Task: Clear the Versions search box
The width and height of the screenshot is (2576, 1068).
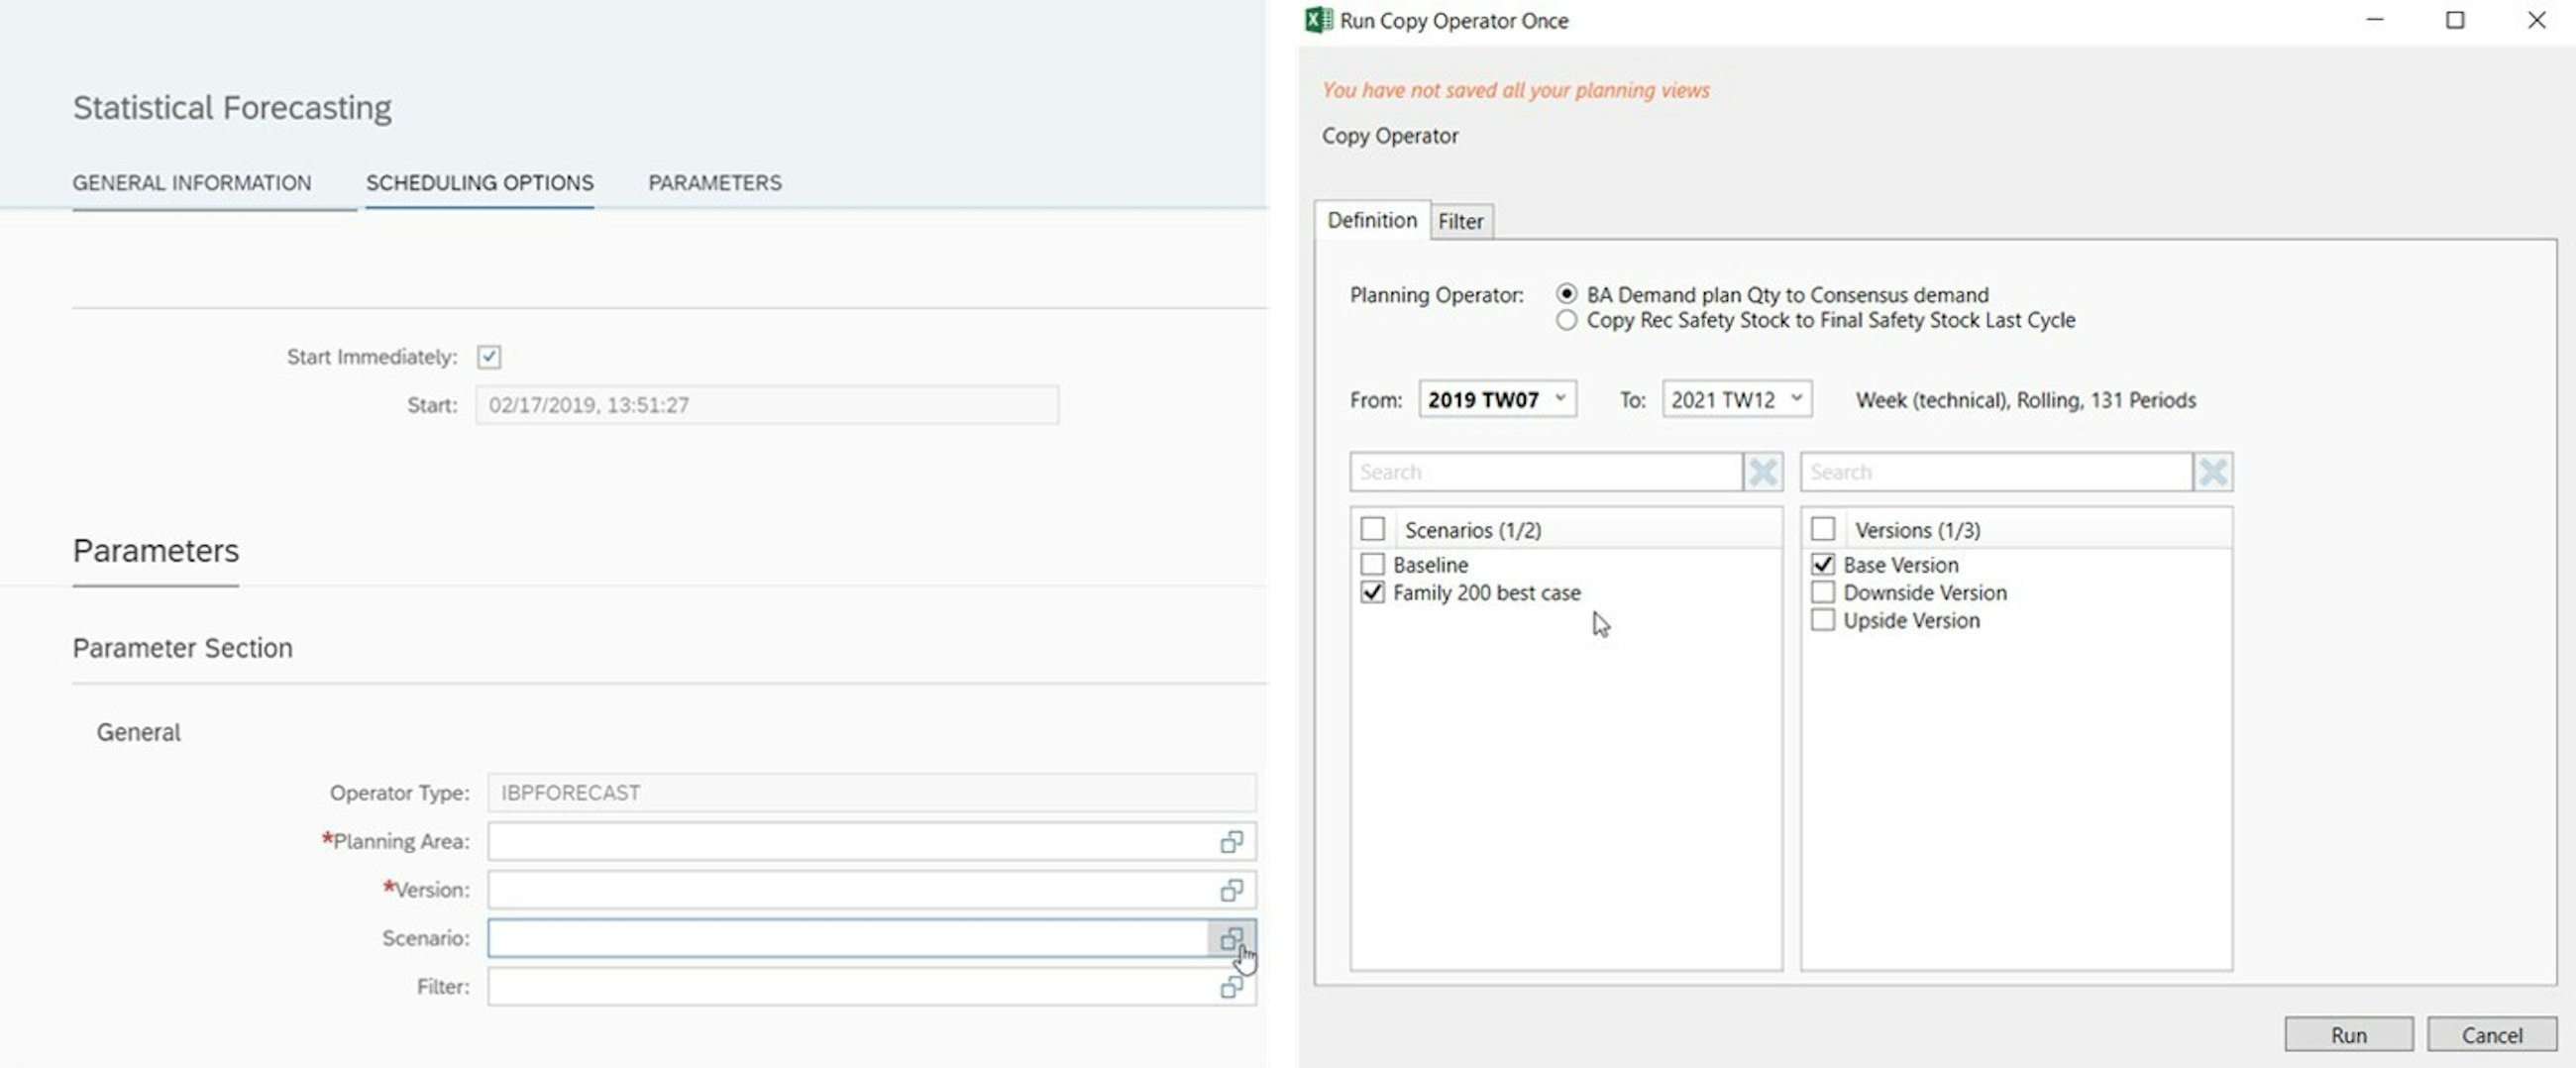Action: point(2212,471)
